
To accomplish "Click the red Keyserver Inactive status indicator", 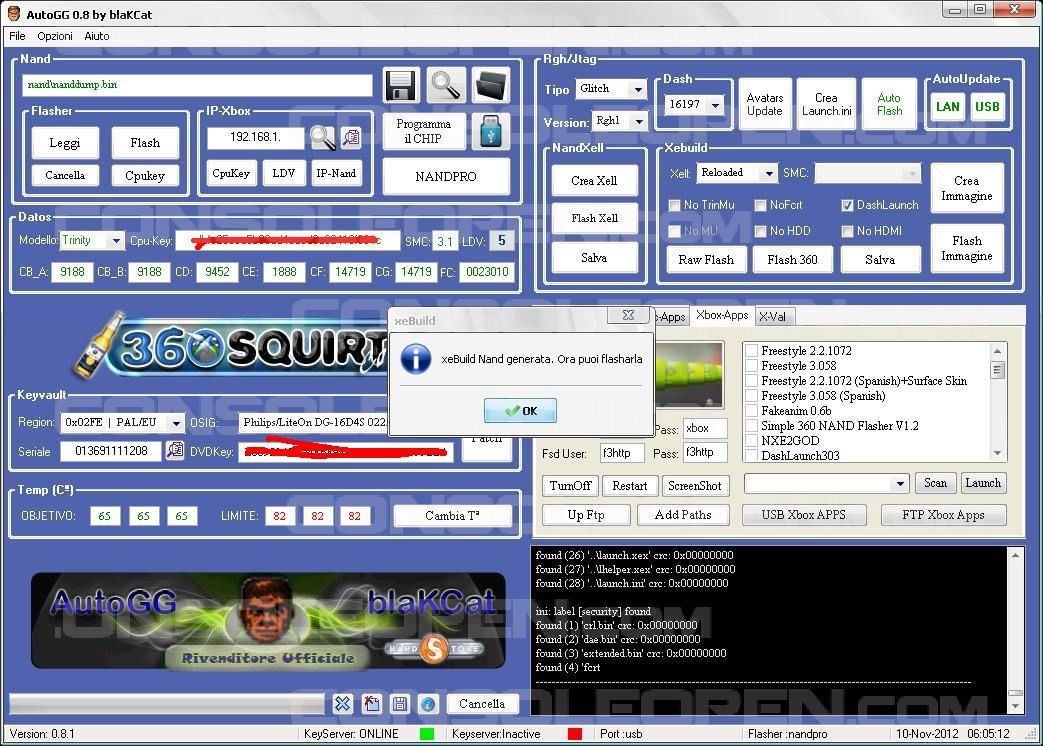I will [x=575, y=734].
